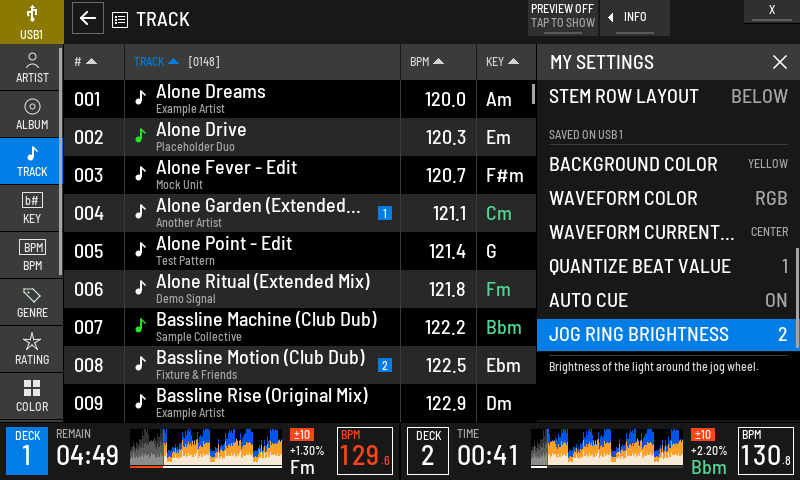Select JOG RING BRIGHTNESS setting
This screenshot has height=480, width=800.
(x=667, y=335)
